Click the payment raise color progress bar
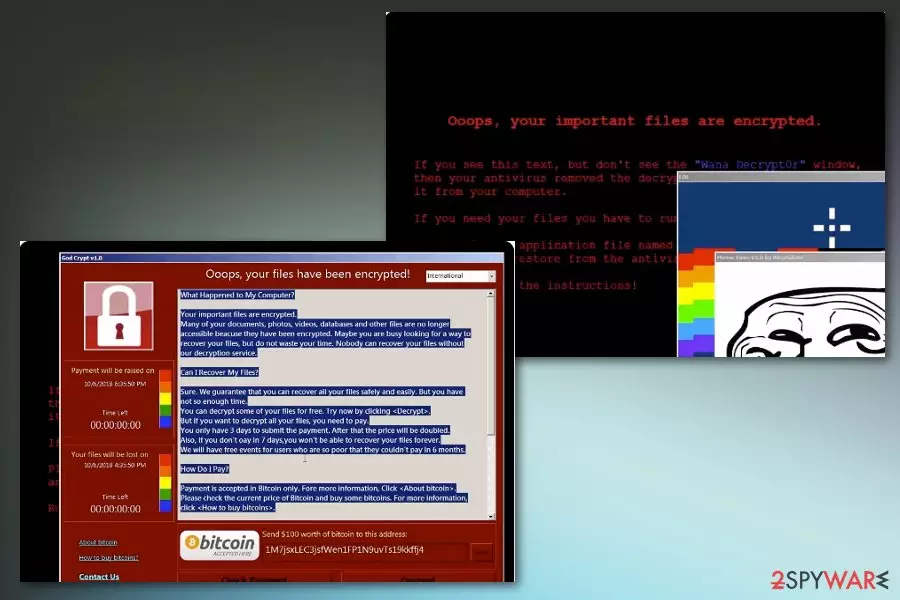Viewport: 900px width, 600px height. 165,398
